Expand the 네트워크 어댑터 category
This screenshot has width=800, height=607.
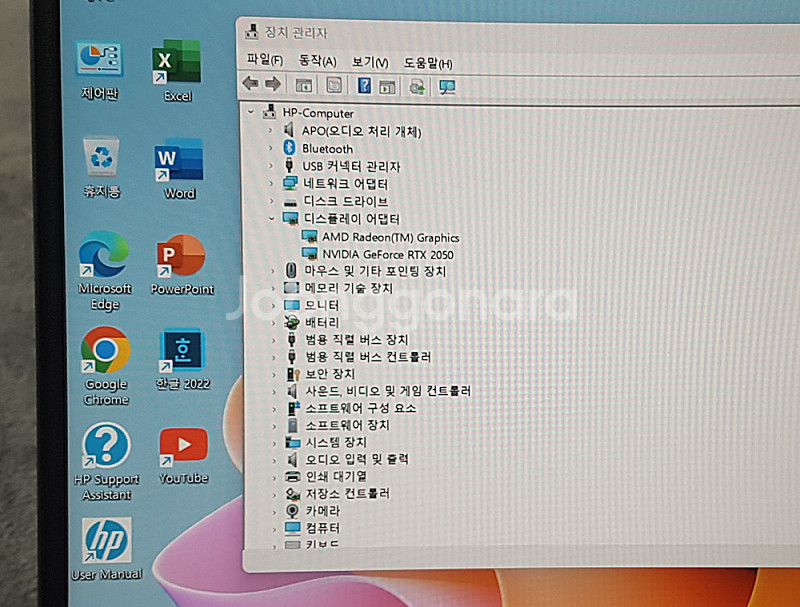[271, 183]
